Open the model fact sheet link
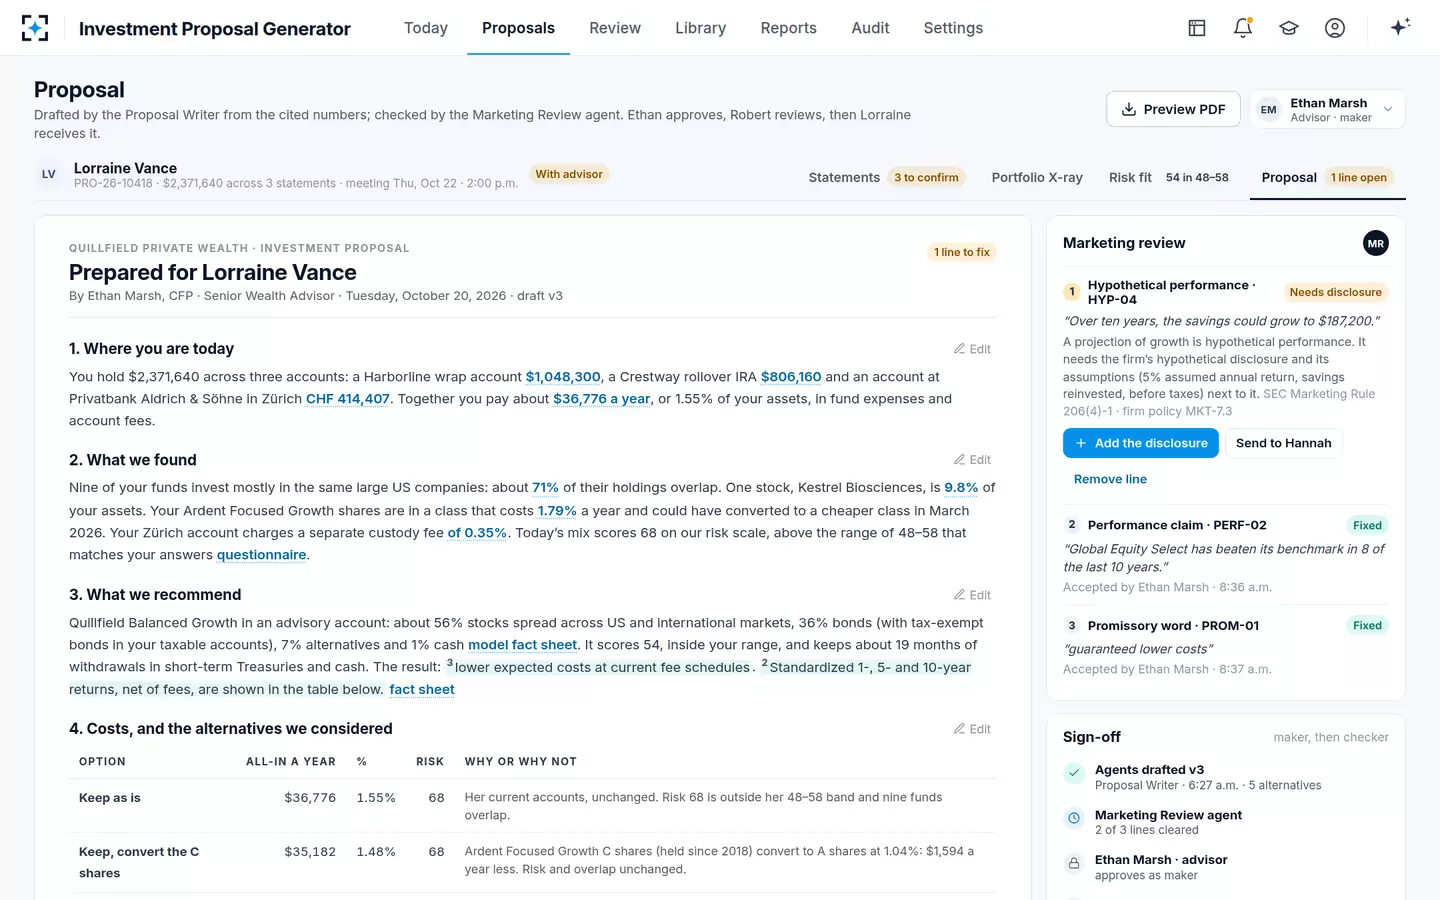 [523, 645]
